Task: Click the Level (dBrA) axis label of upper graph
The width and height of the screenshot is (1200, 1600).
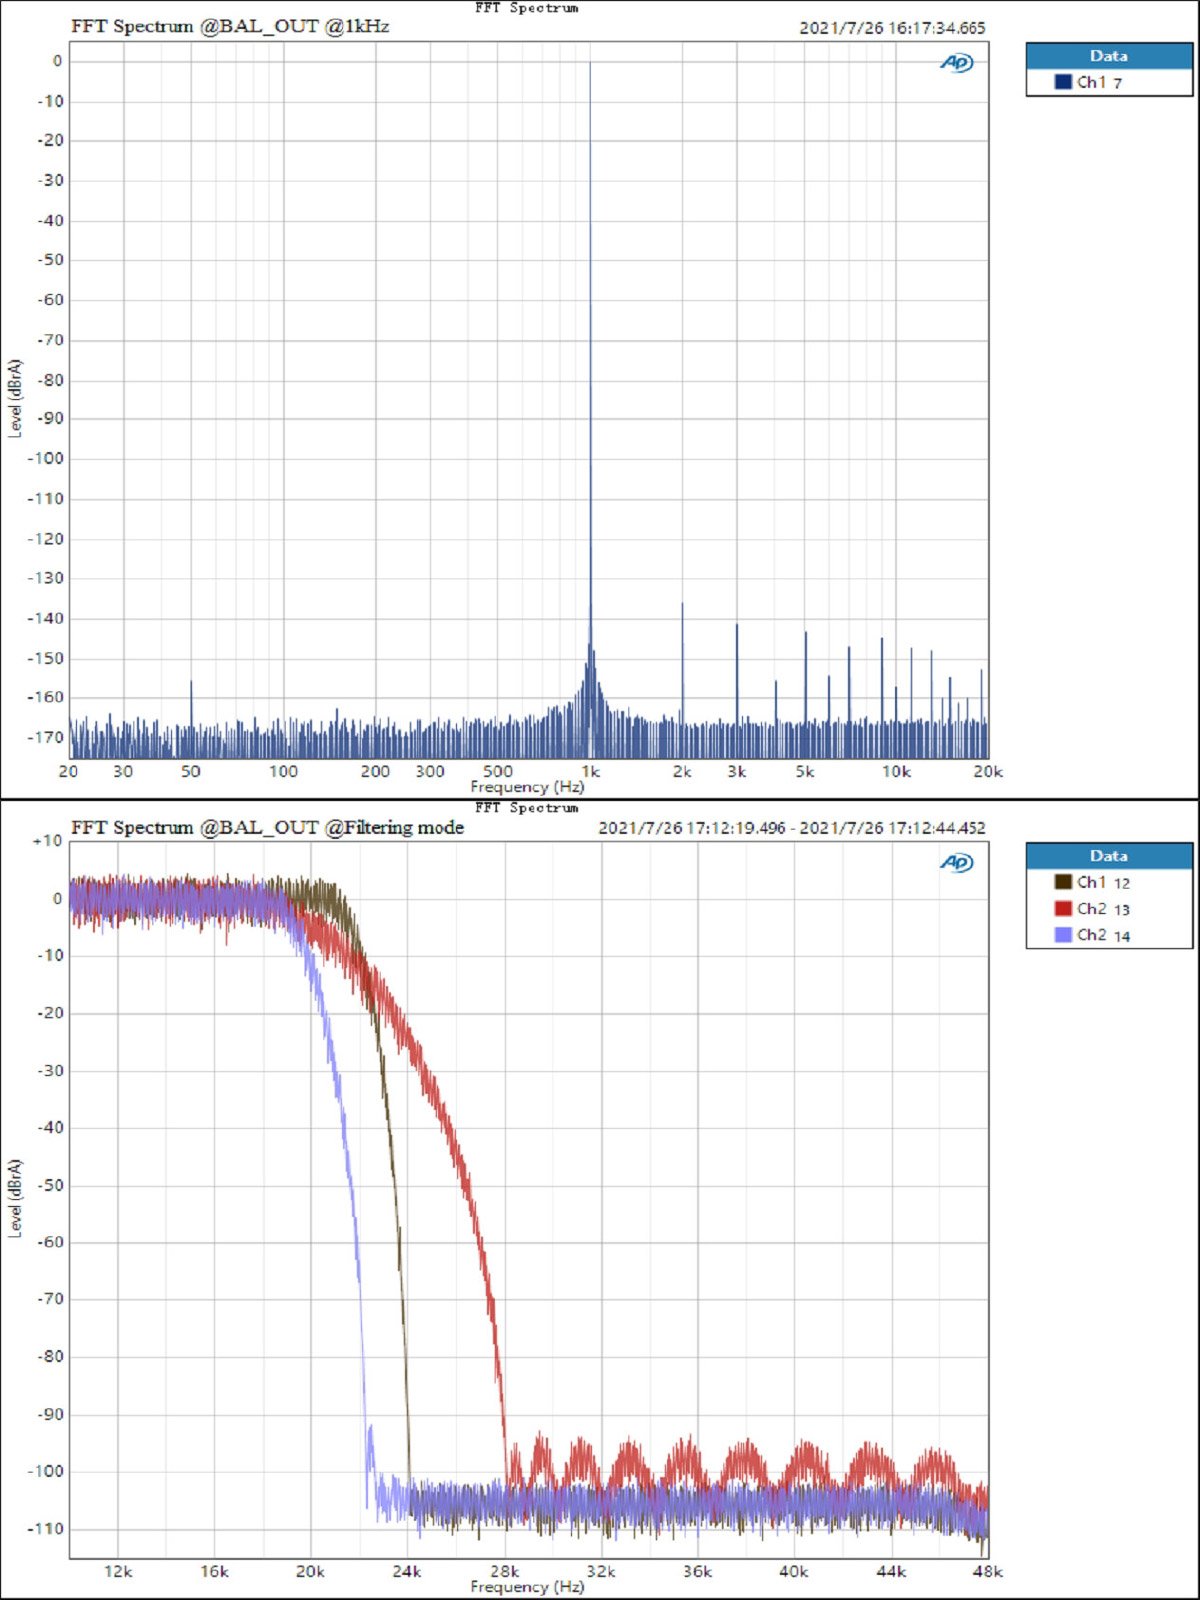Action: point(14,398)
